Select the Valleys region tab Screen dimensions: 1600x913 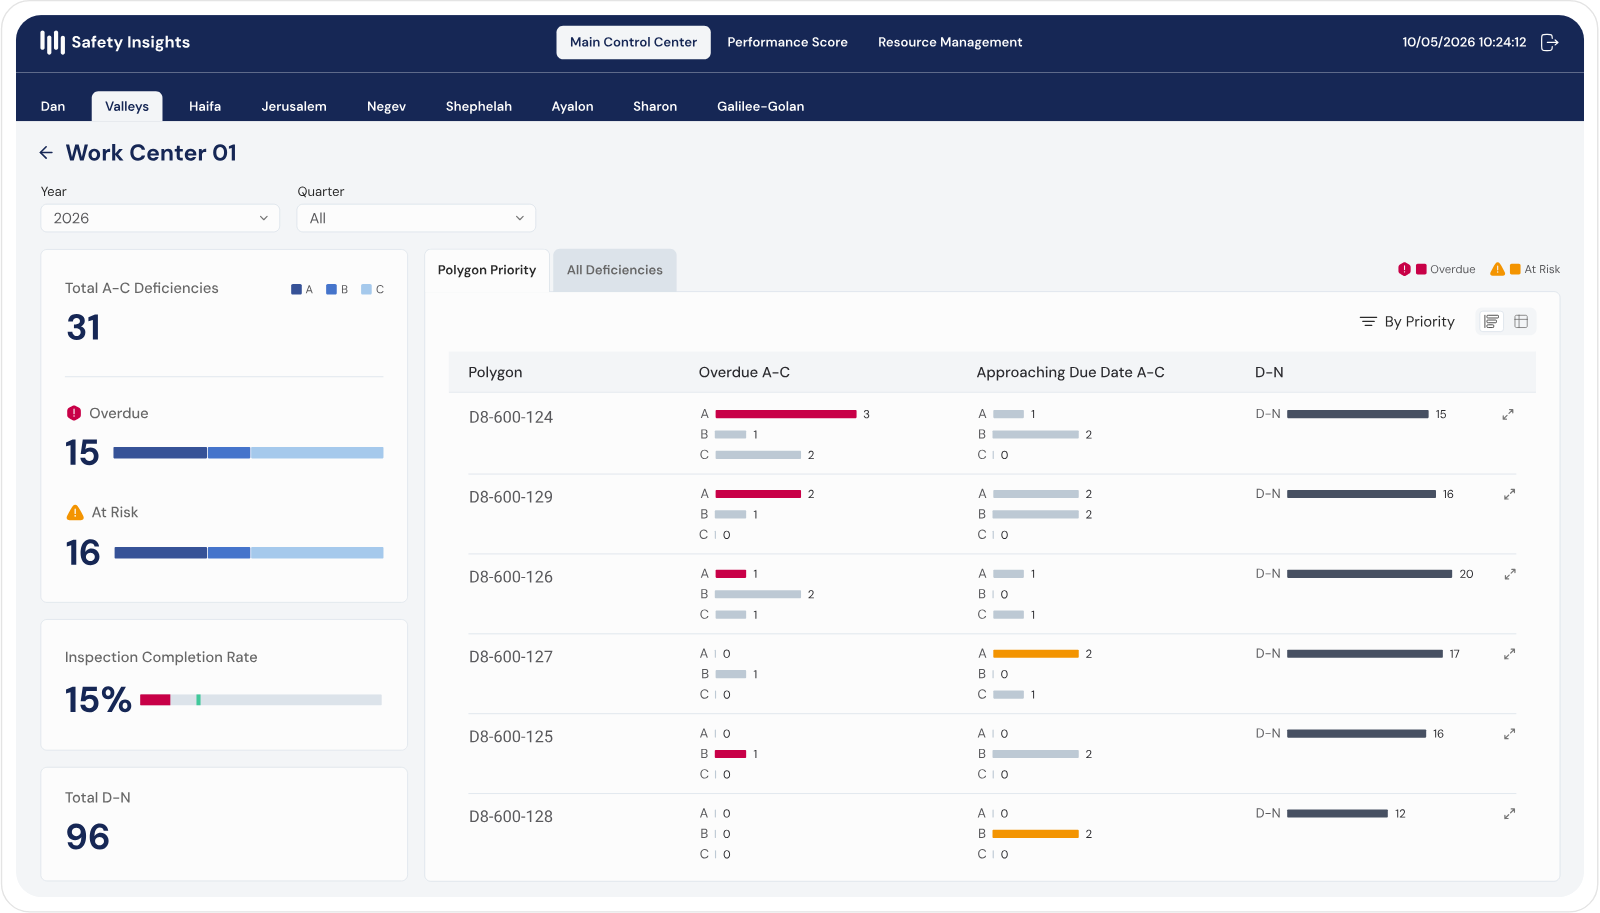click(127, 106)
